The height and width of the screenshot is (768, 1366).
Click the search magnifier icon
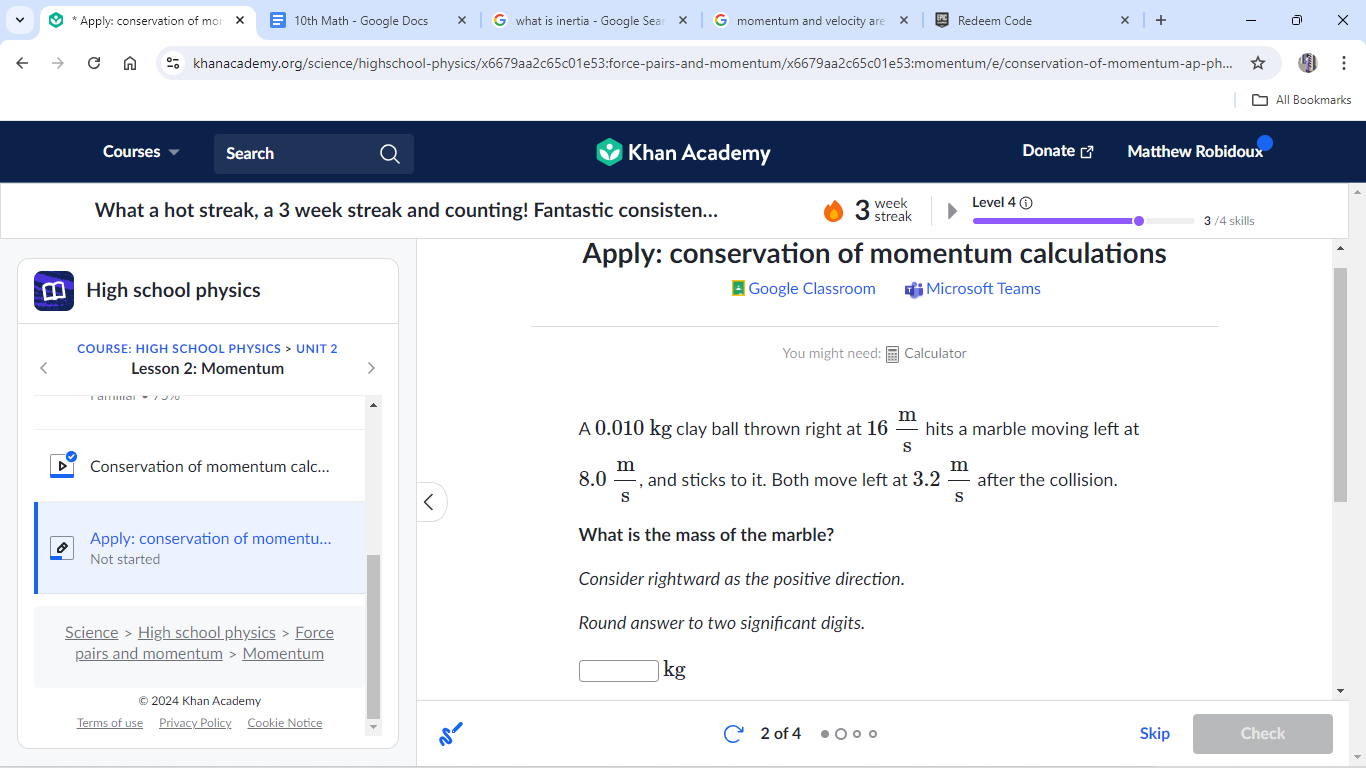390,153
